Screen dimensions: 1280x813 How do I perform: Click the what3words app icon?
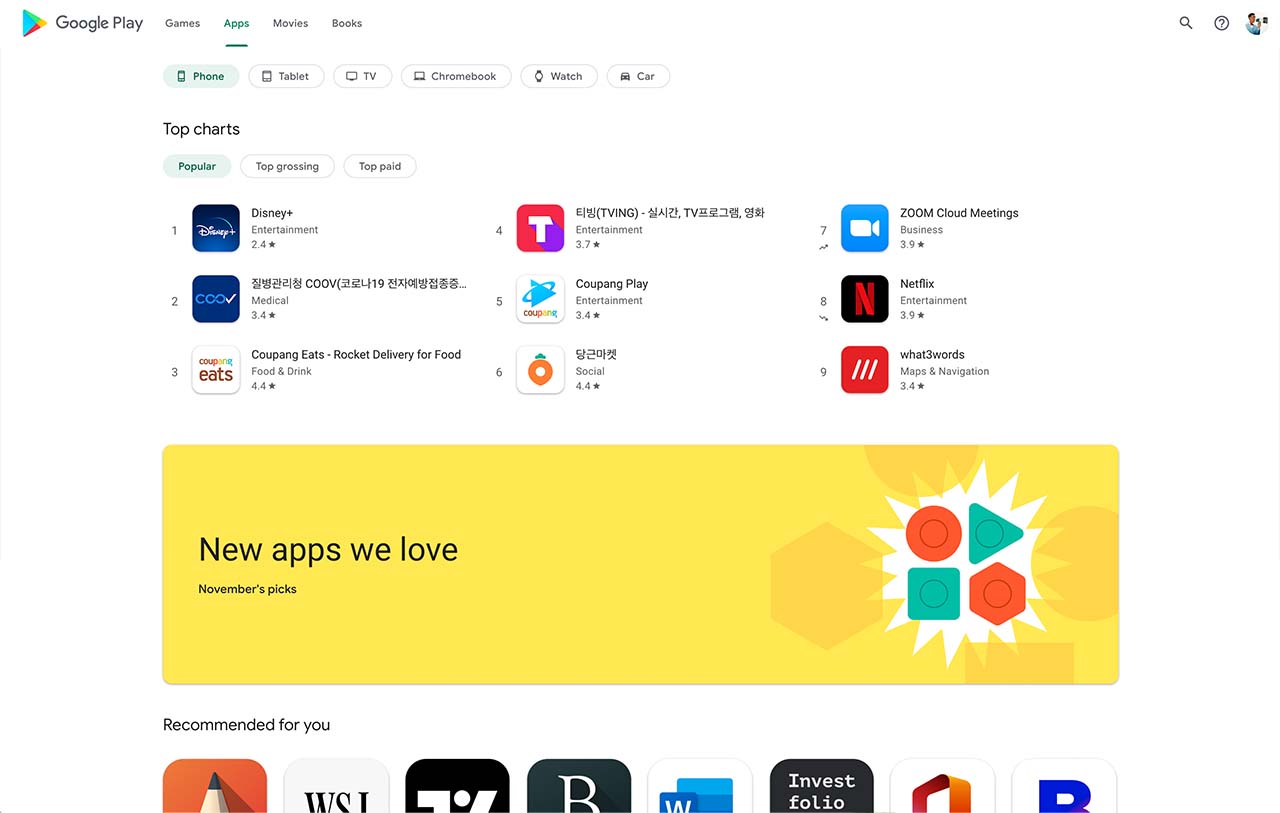[864, 370]
